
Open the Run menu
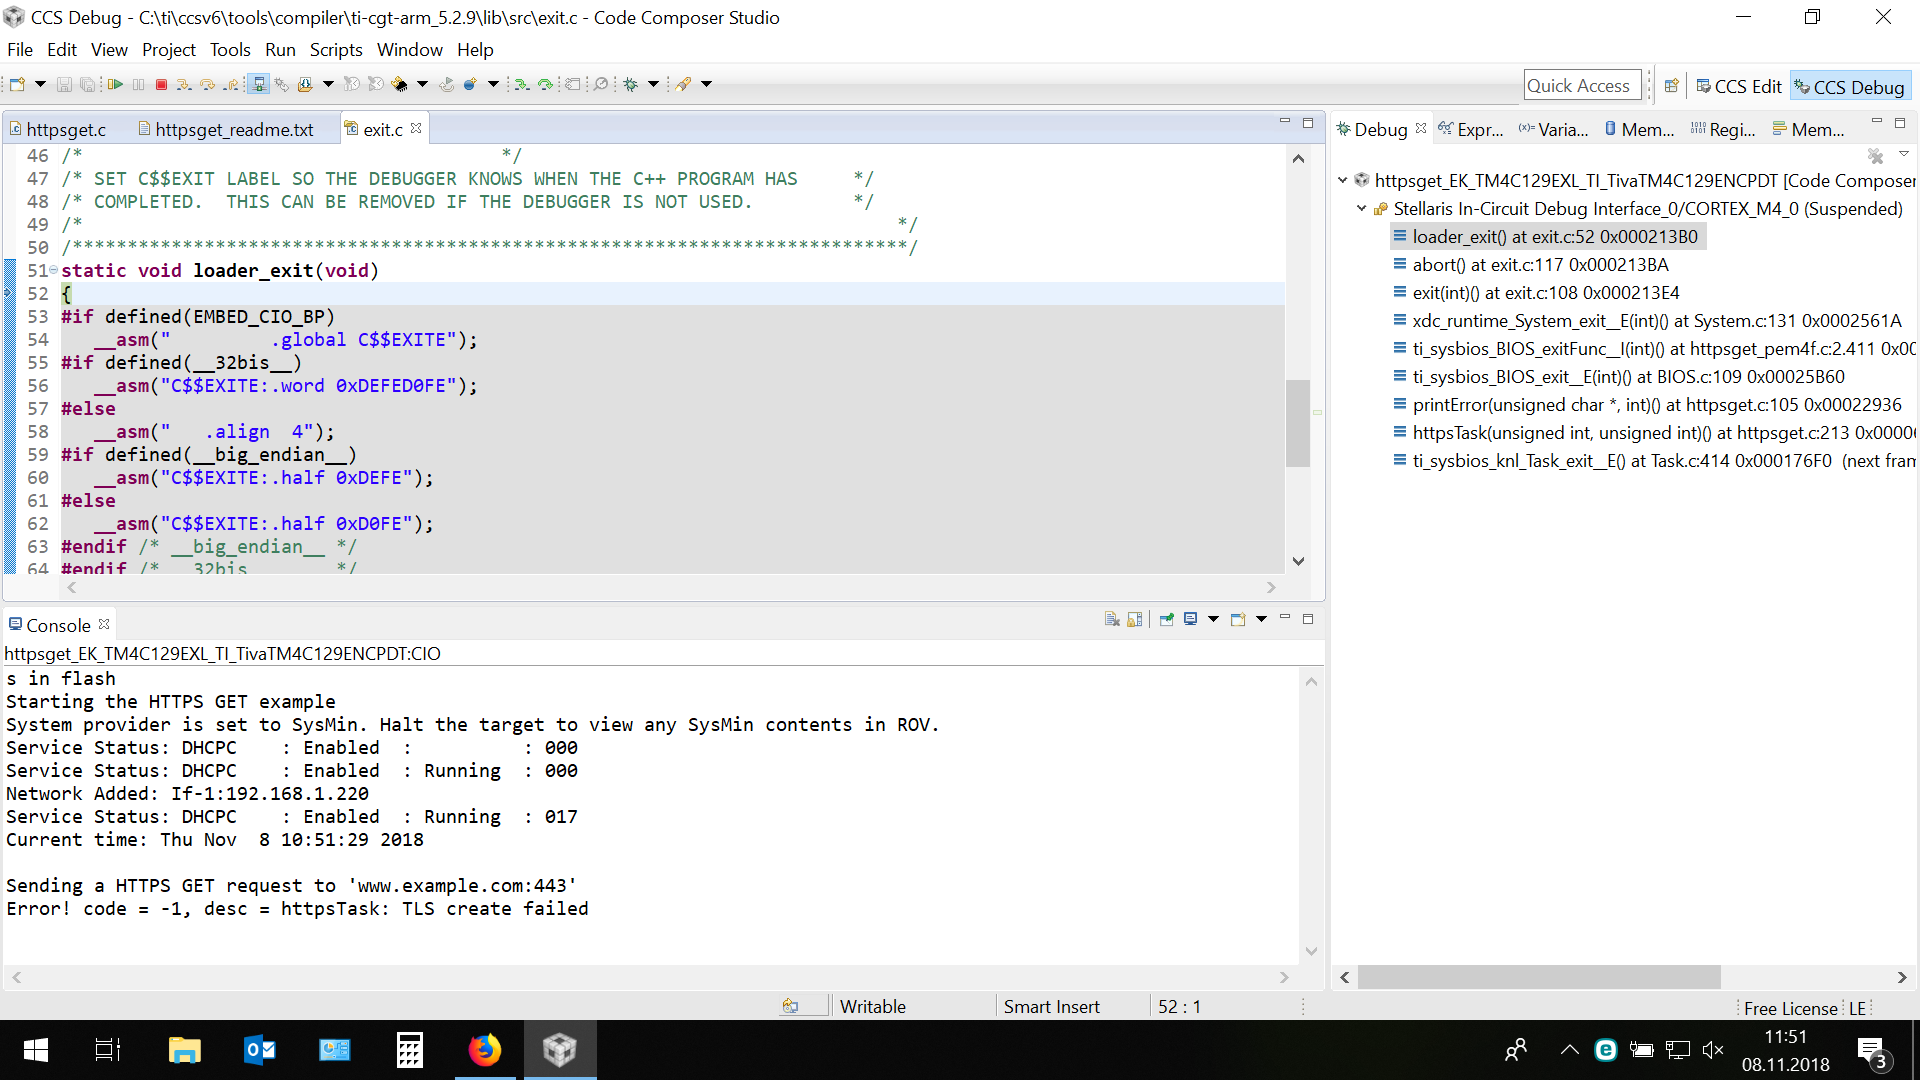coord(280,50)
